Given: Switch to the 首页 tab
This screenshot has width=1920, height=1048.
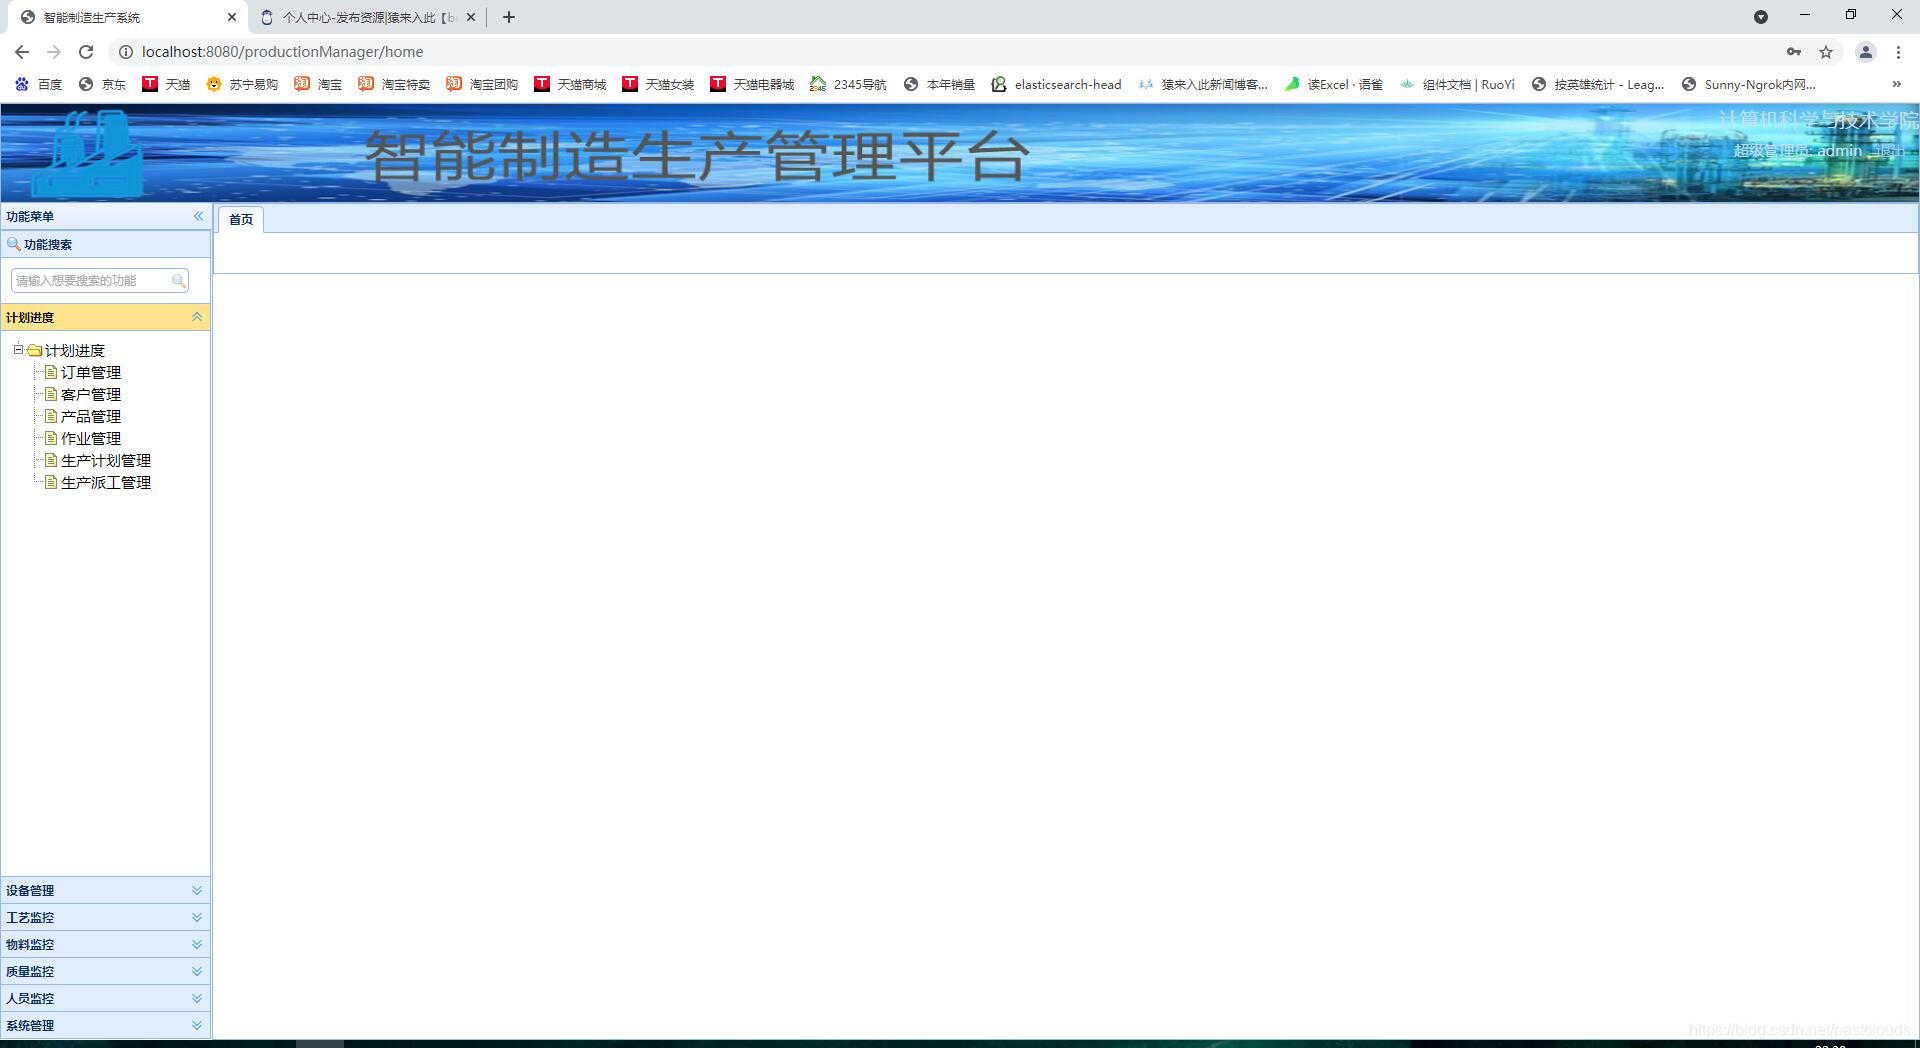Looking at the screenshot, I should click(x=239, y=220).
